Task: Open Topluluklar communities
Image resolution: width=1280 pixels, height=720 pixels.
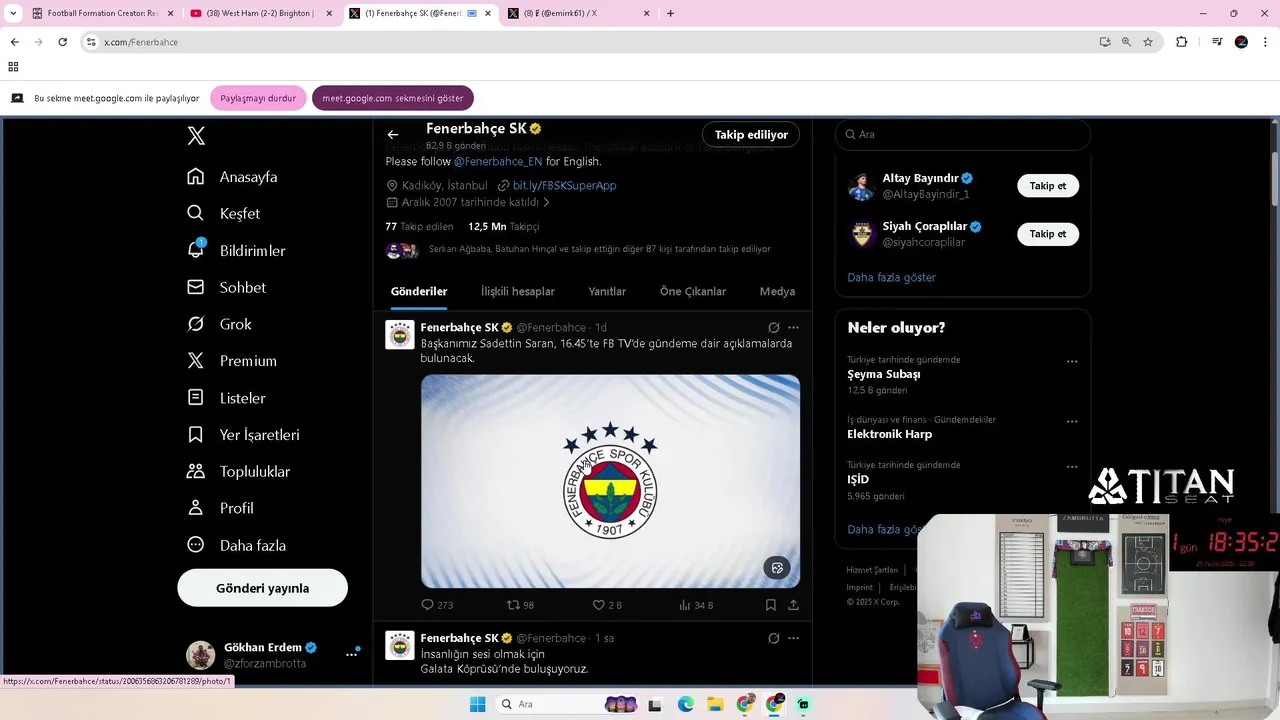Action: click(x=238, y=472)
